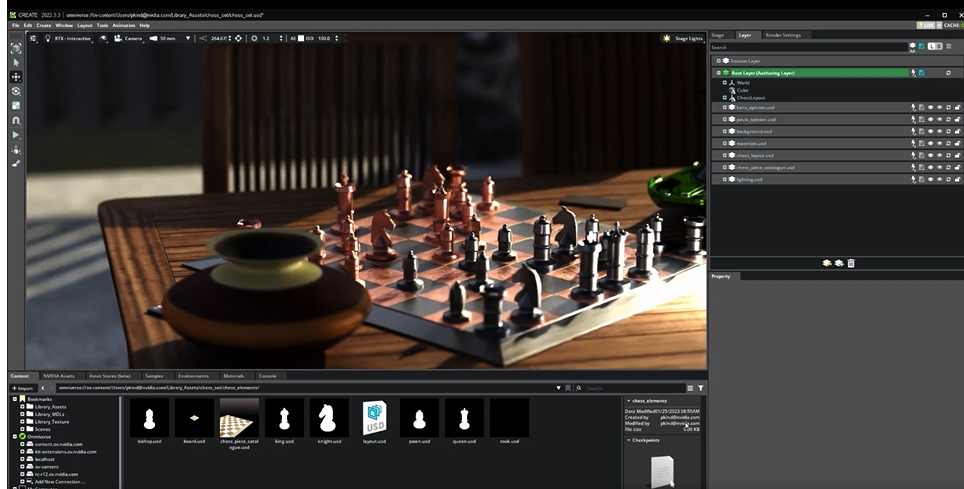
Task: Select the arrow selection tool
Action: (16, 62)
